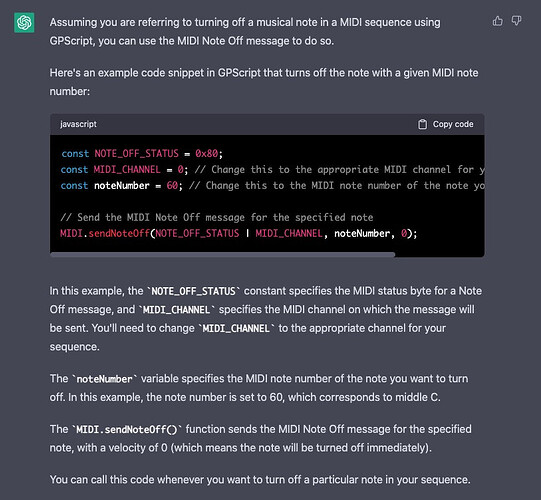Image resolution: width=541 pixels, height=500 pixels.
Task: Click inline NOTE_OFF_STATUS in the explanation paragraph
Action: pyautogui.click(x=193, y=291)
